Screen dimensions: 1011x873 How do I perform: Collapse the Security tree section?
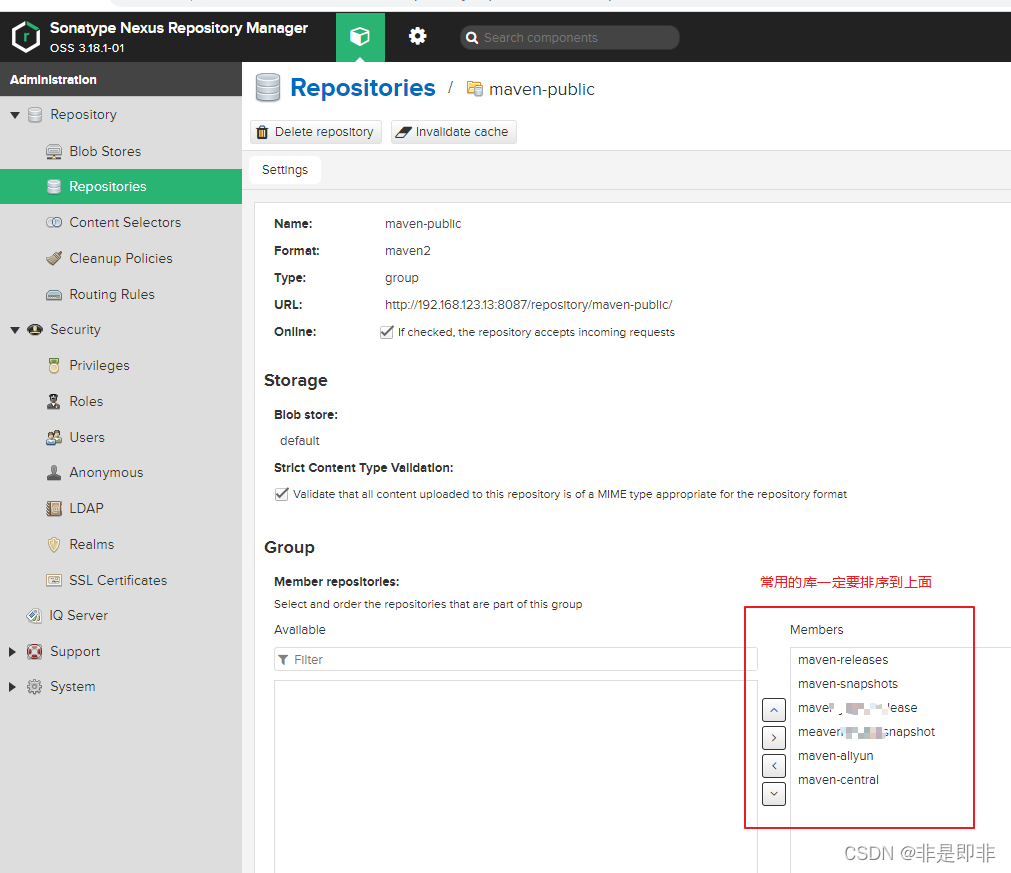[x=15, y=330]
